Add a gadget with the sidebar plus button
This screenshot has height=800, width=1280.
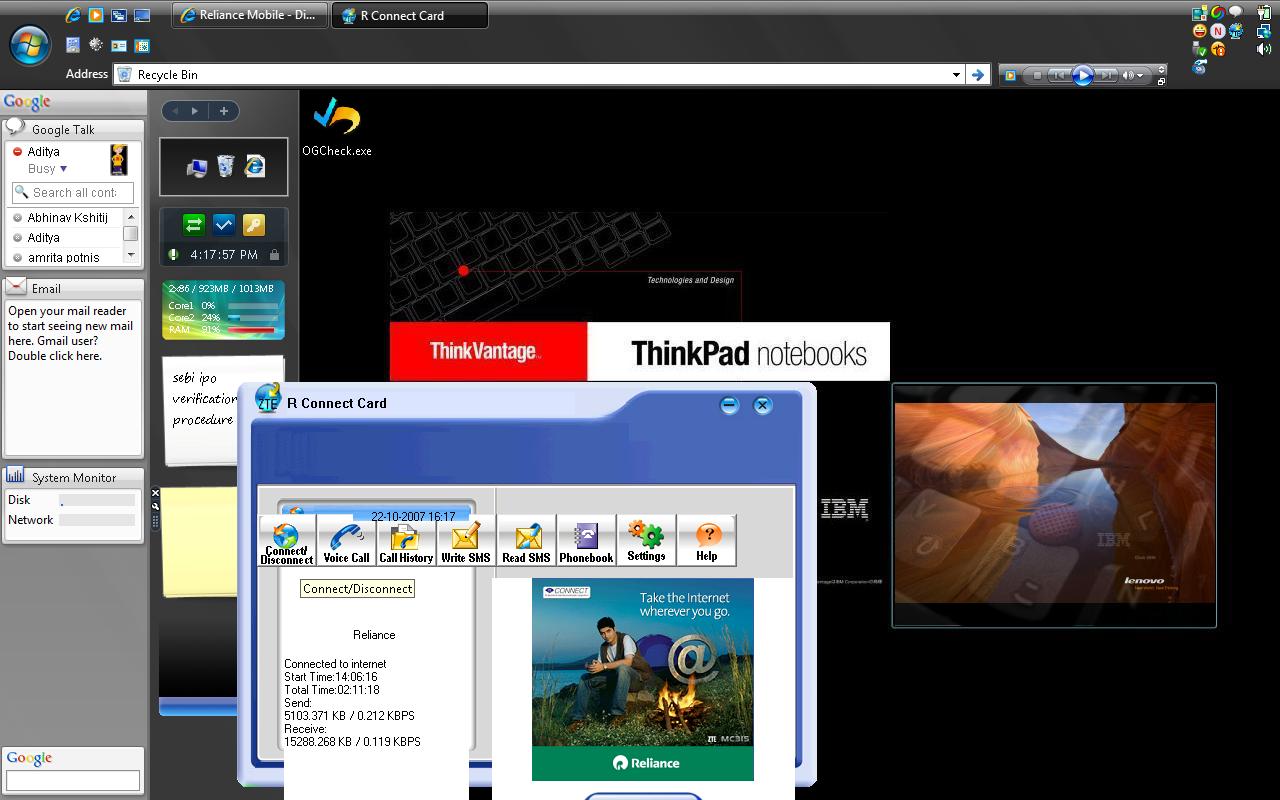point(224,111)
